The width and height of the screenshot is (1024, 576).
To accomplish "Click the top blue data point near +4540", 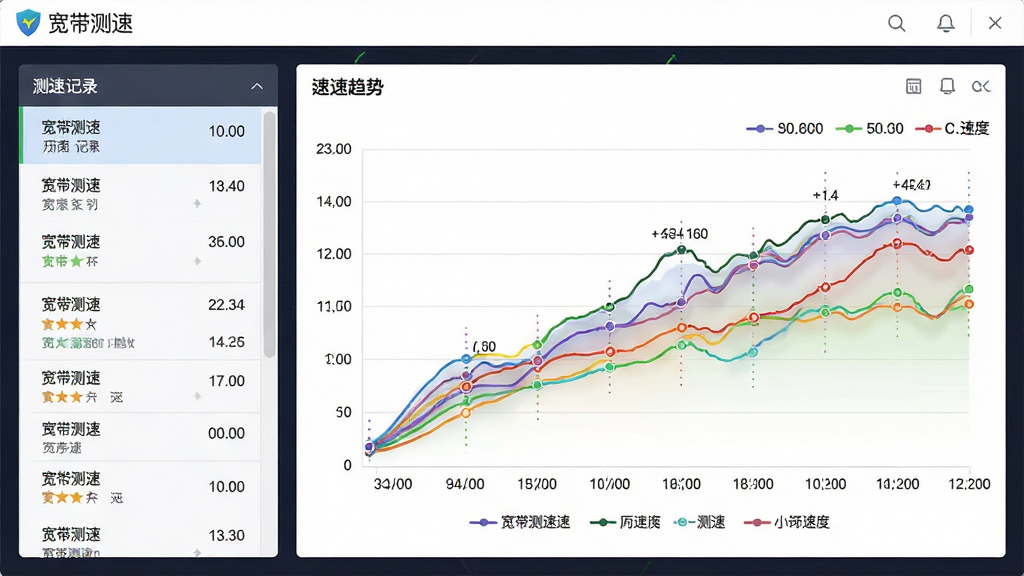I will point(897,201).
